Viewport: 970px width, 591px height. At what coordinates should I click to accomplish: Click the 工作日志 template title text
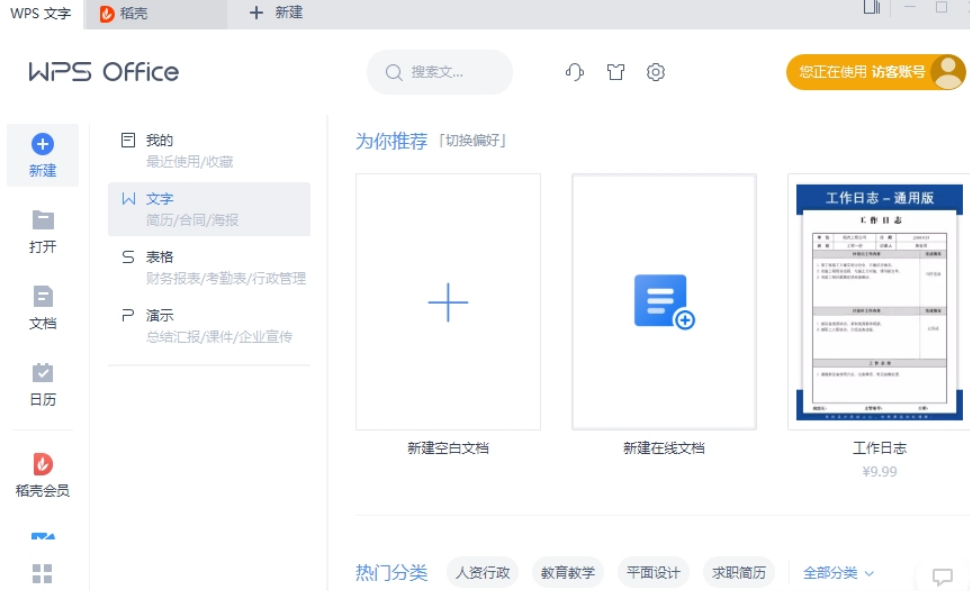coord(879,448)
